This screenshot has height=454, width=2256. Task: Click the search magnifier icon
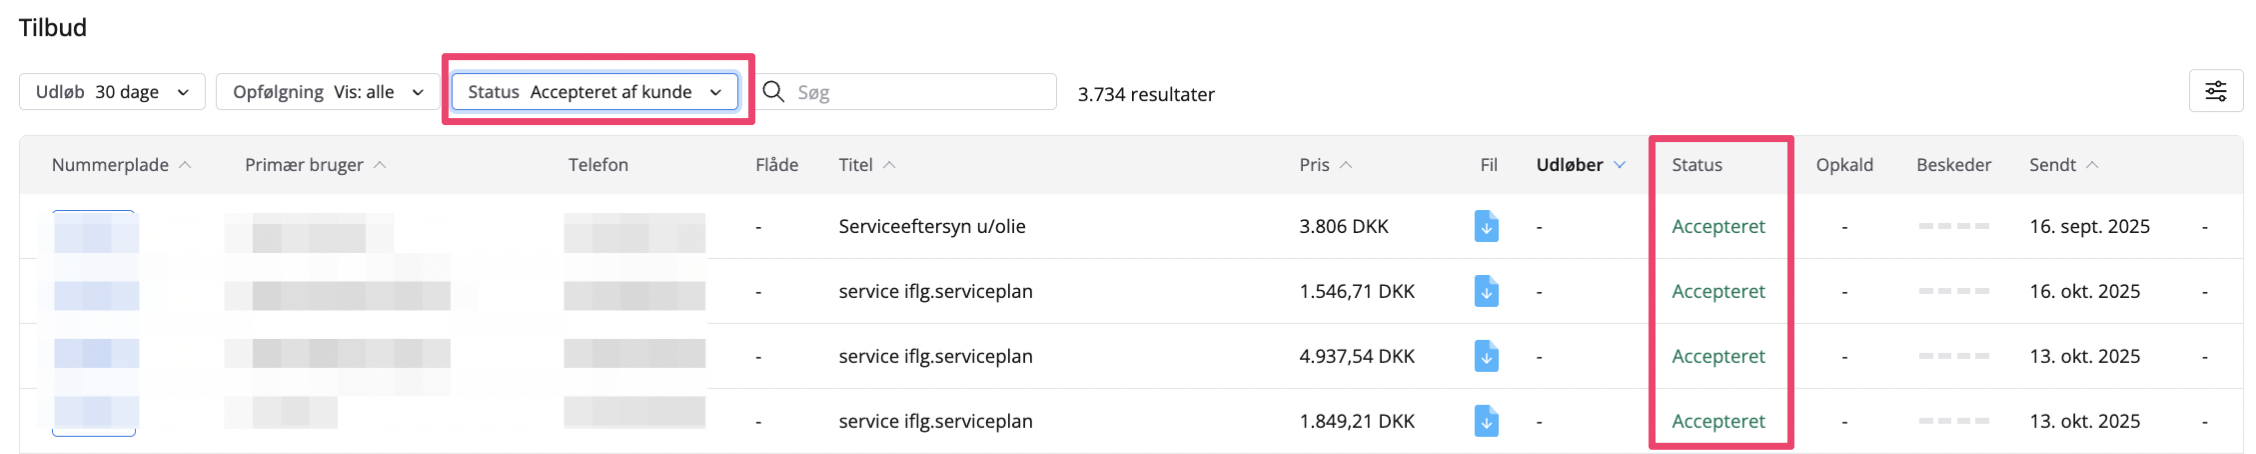click(x=773, y=92)
